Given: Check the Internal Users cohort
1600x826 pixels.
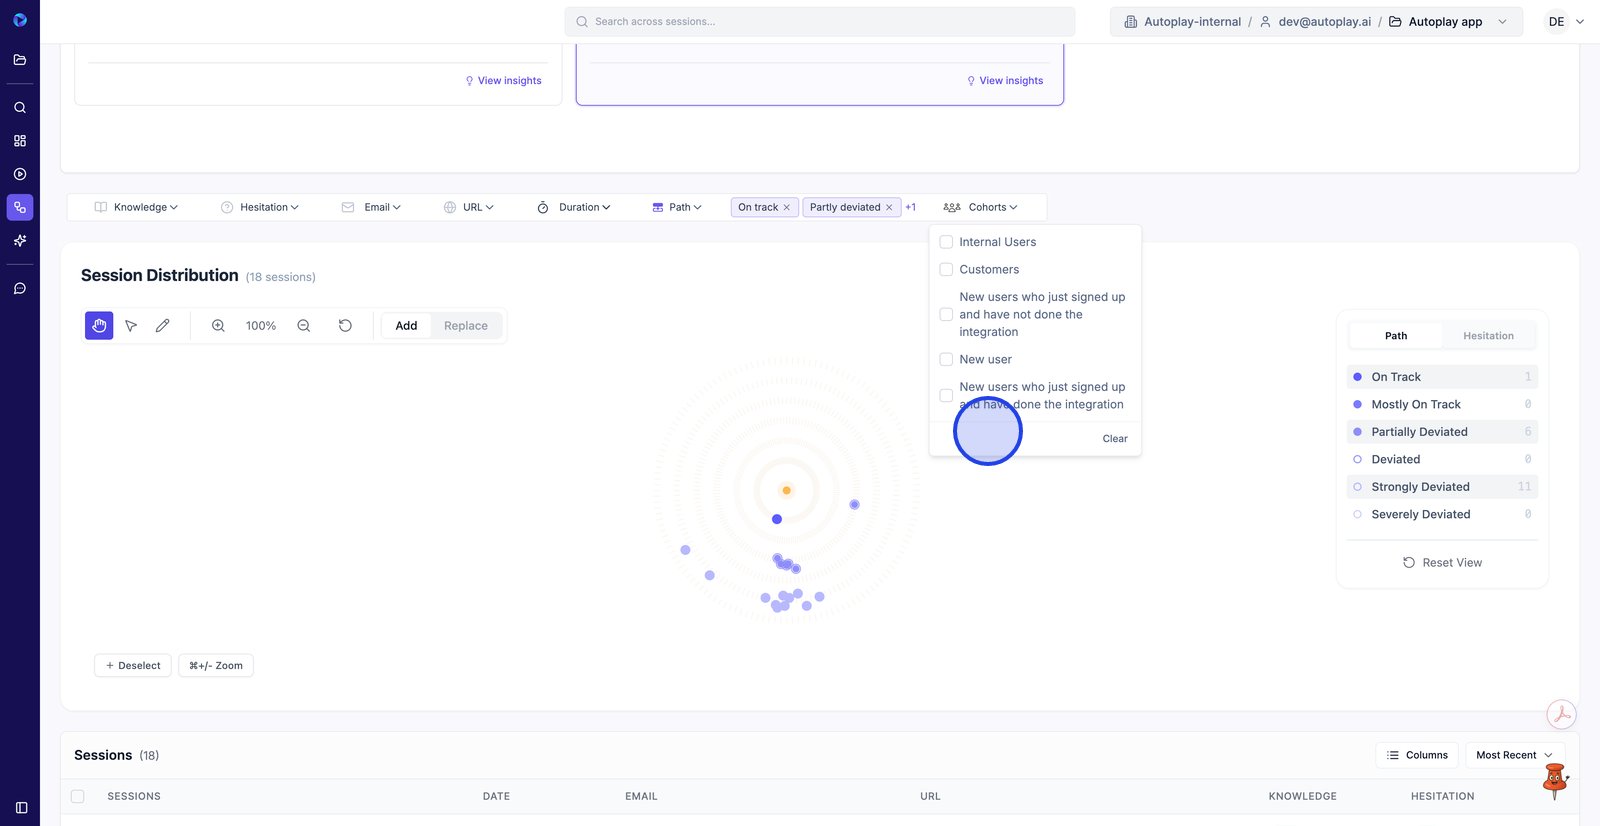Looking at the screenshot, I should (x=946, y=242).
